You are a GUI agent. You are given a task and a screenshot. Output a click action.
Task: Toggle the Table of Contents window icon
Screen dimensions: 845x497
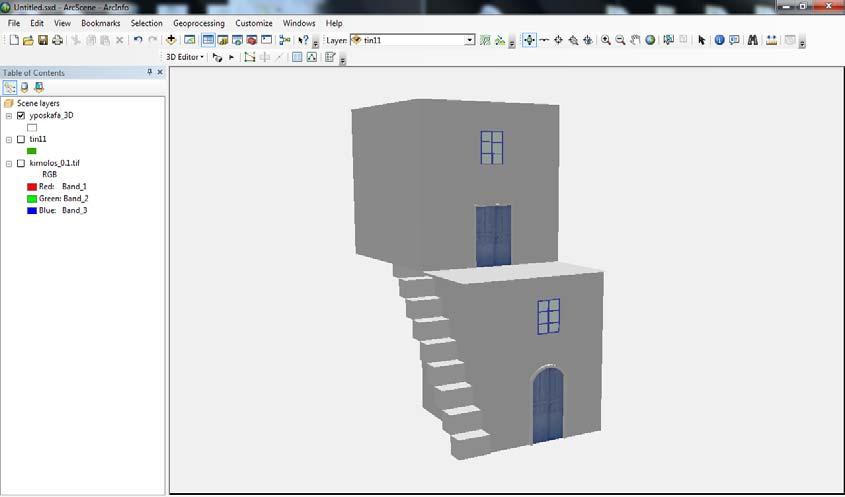[x=208, y=40]
